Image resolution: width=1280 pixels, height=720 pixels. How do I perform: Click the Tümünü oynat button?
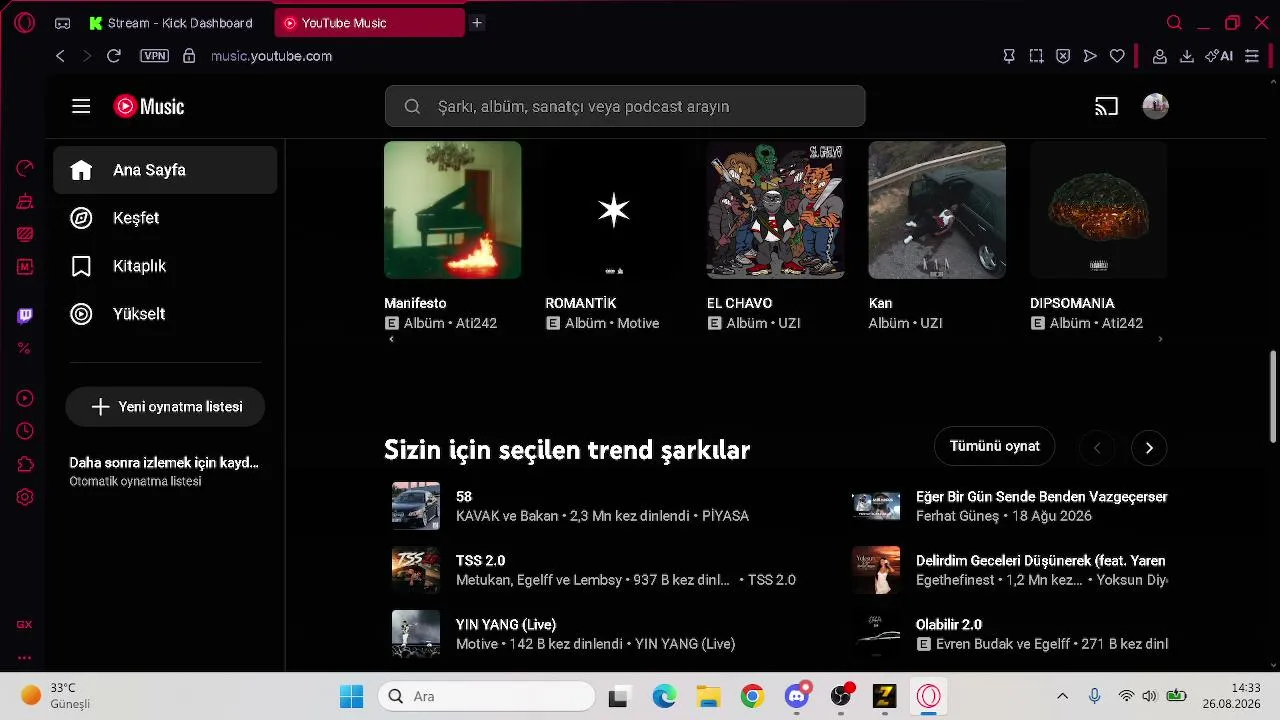point(995,446)
